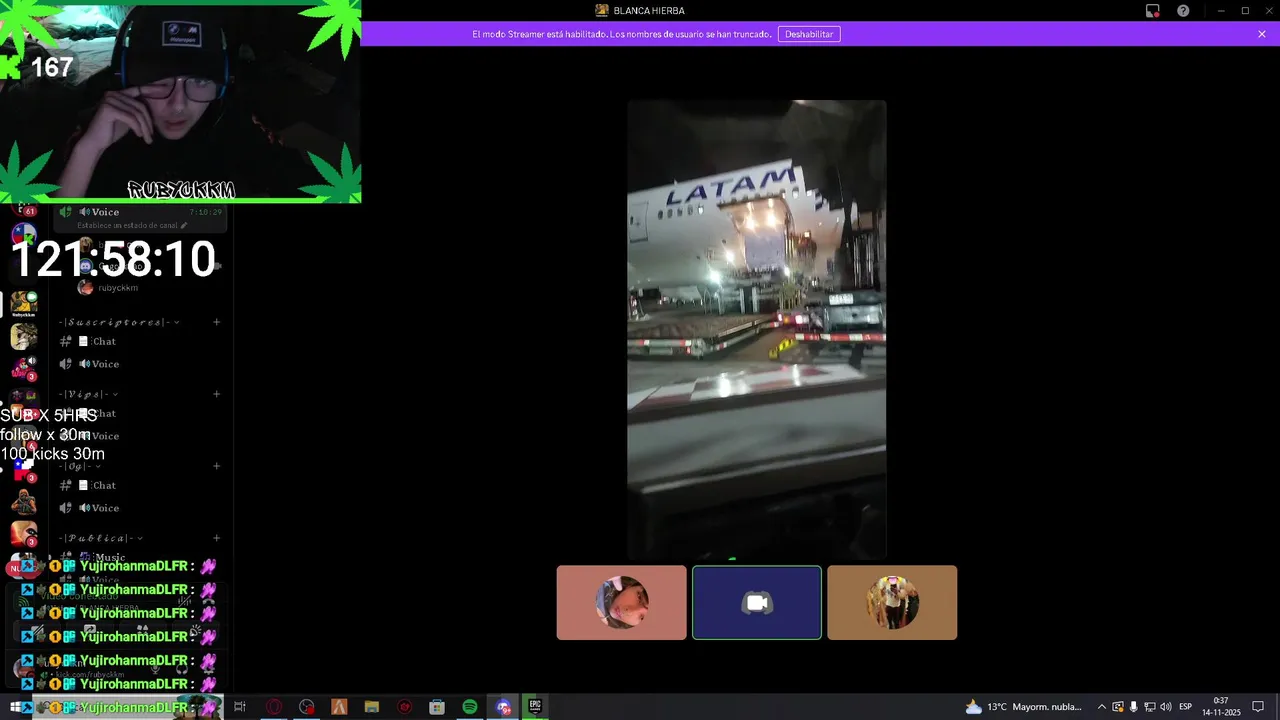Select the pink participant tile with the face avatar
The height and width of the screenshot is (720, 1280).
622,602
